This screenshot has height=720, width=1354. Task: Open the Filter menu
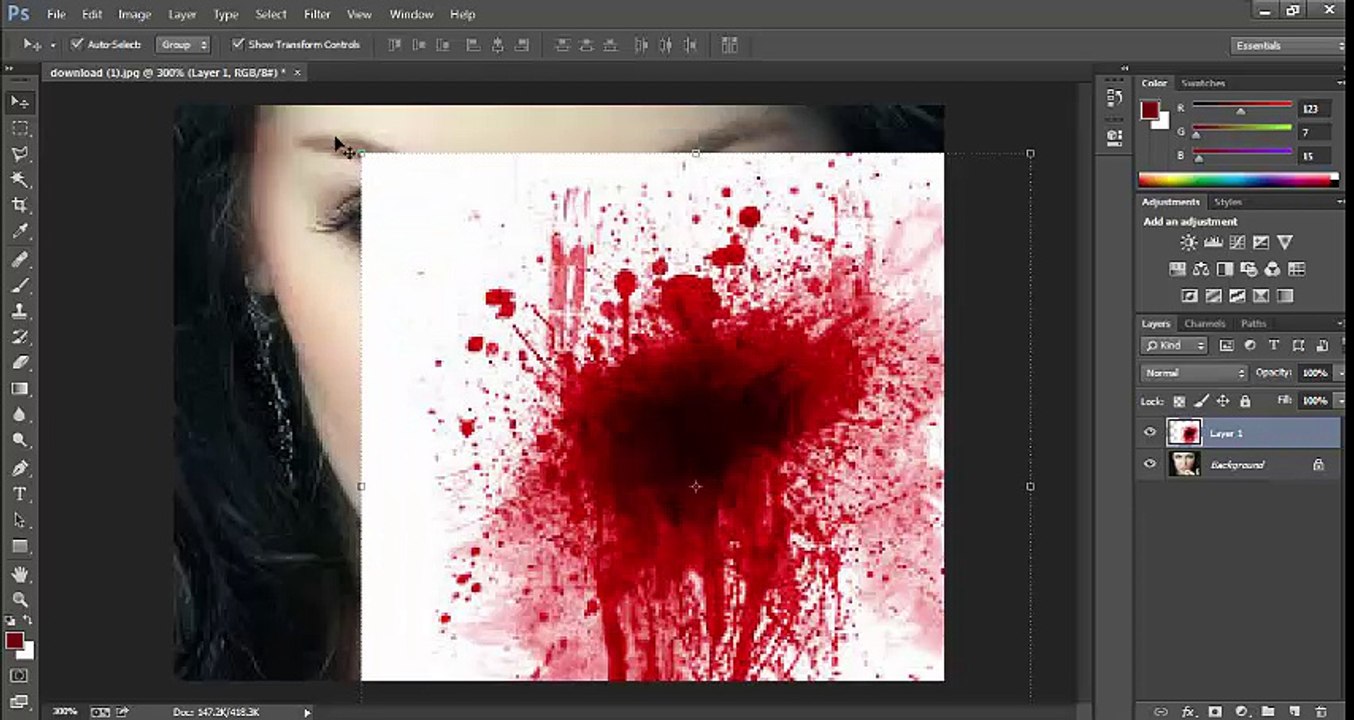[x=317, y=14]
